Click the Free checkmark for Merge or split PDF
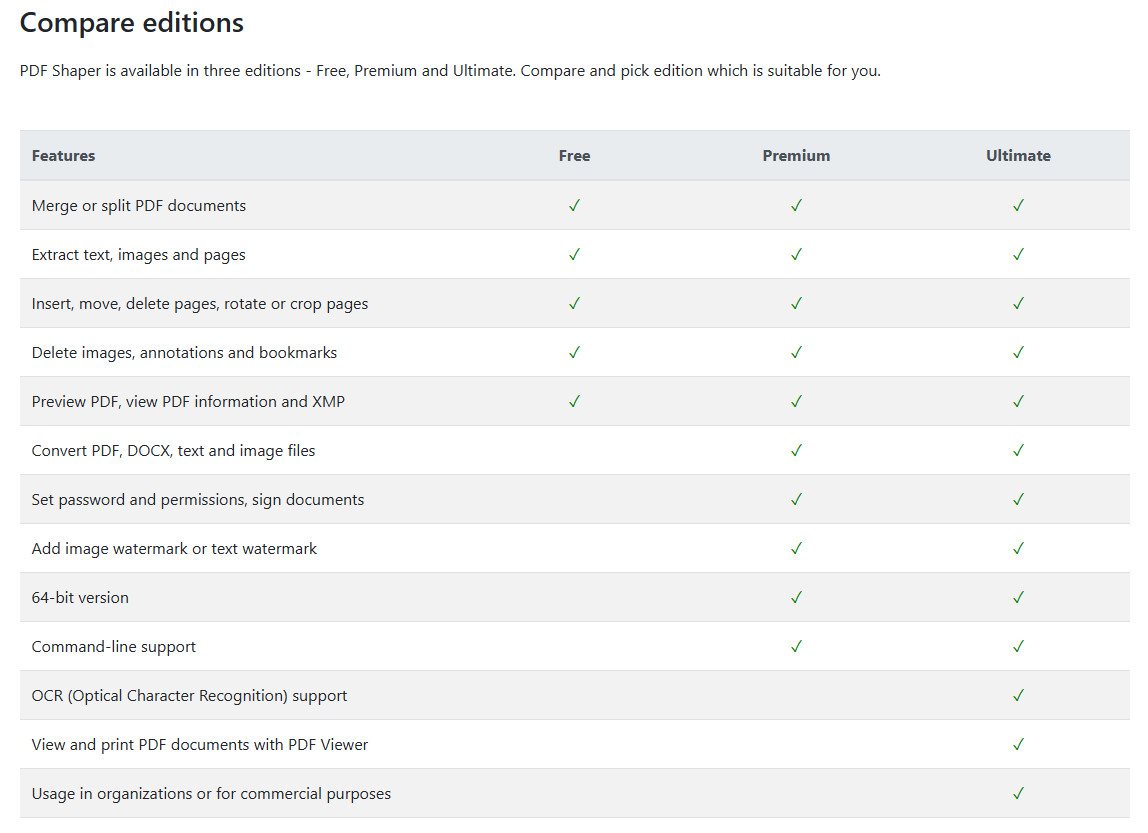Viewport: 1148px width, 833px height. (x=574, y=205)
